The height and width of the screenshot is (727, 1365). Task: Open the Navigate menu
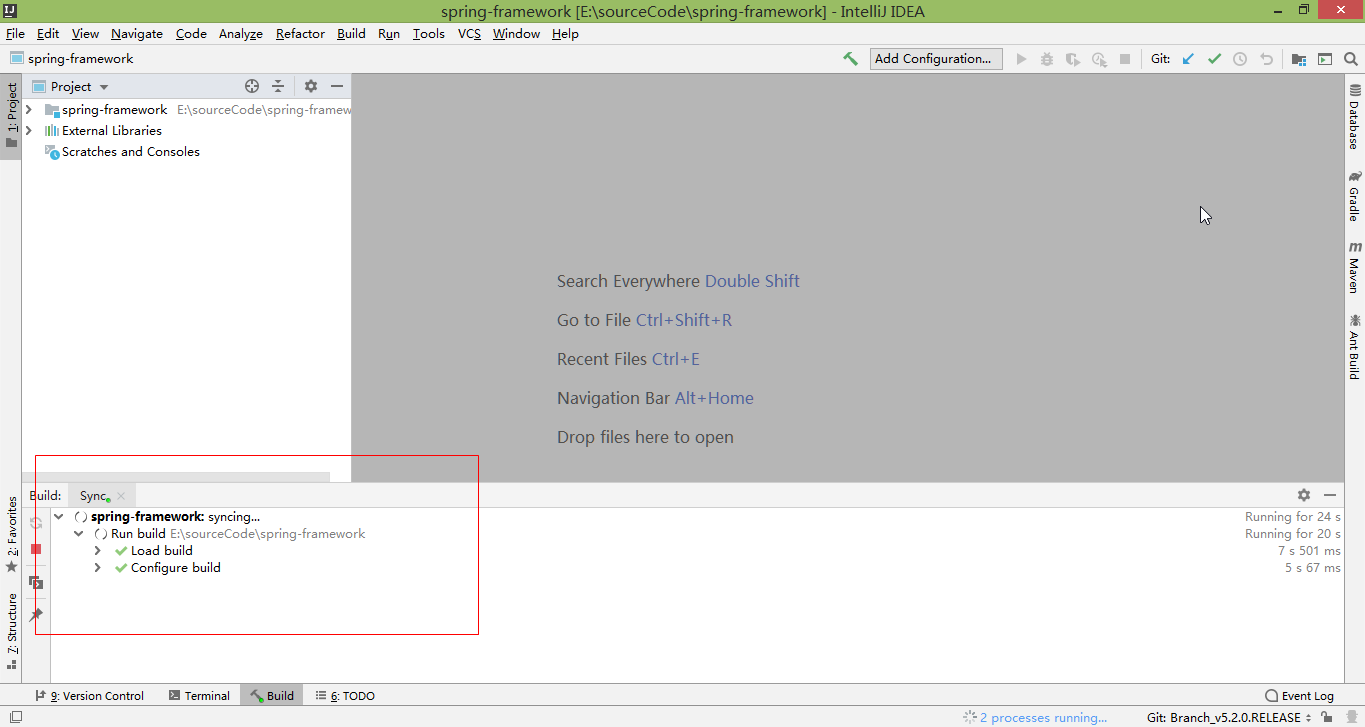(x=137, y=33)
